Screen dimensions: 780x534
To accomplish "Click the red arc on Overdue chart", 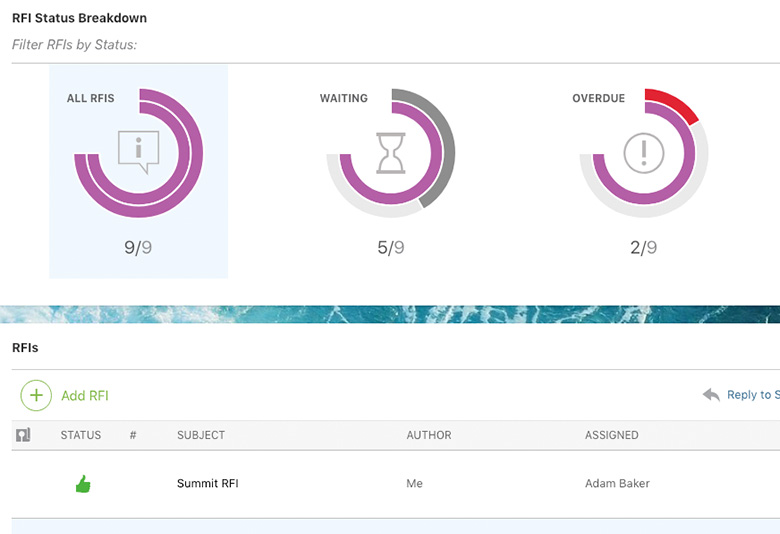I will (x=672, y=103).
